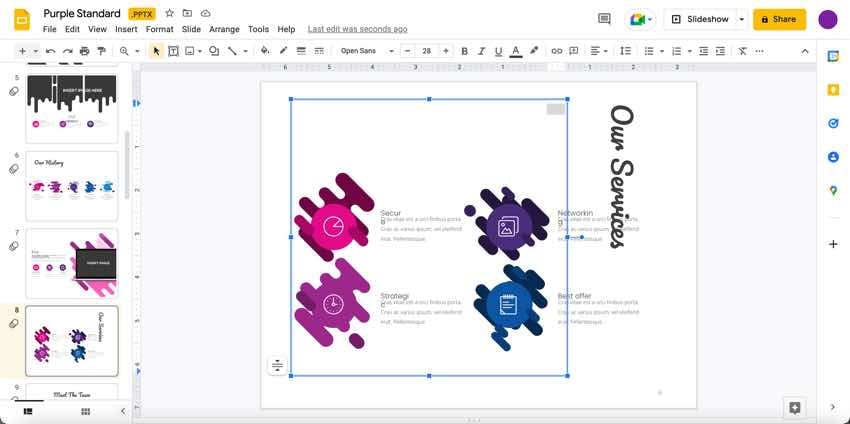Toggle Underline formatting

[x=498, y=51]
